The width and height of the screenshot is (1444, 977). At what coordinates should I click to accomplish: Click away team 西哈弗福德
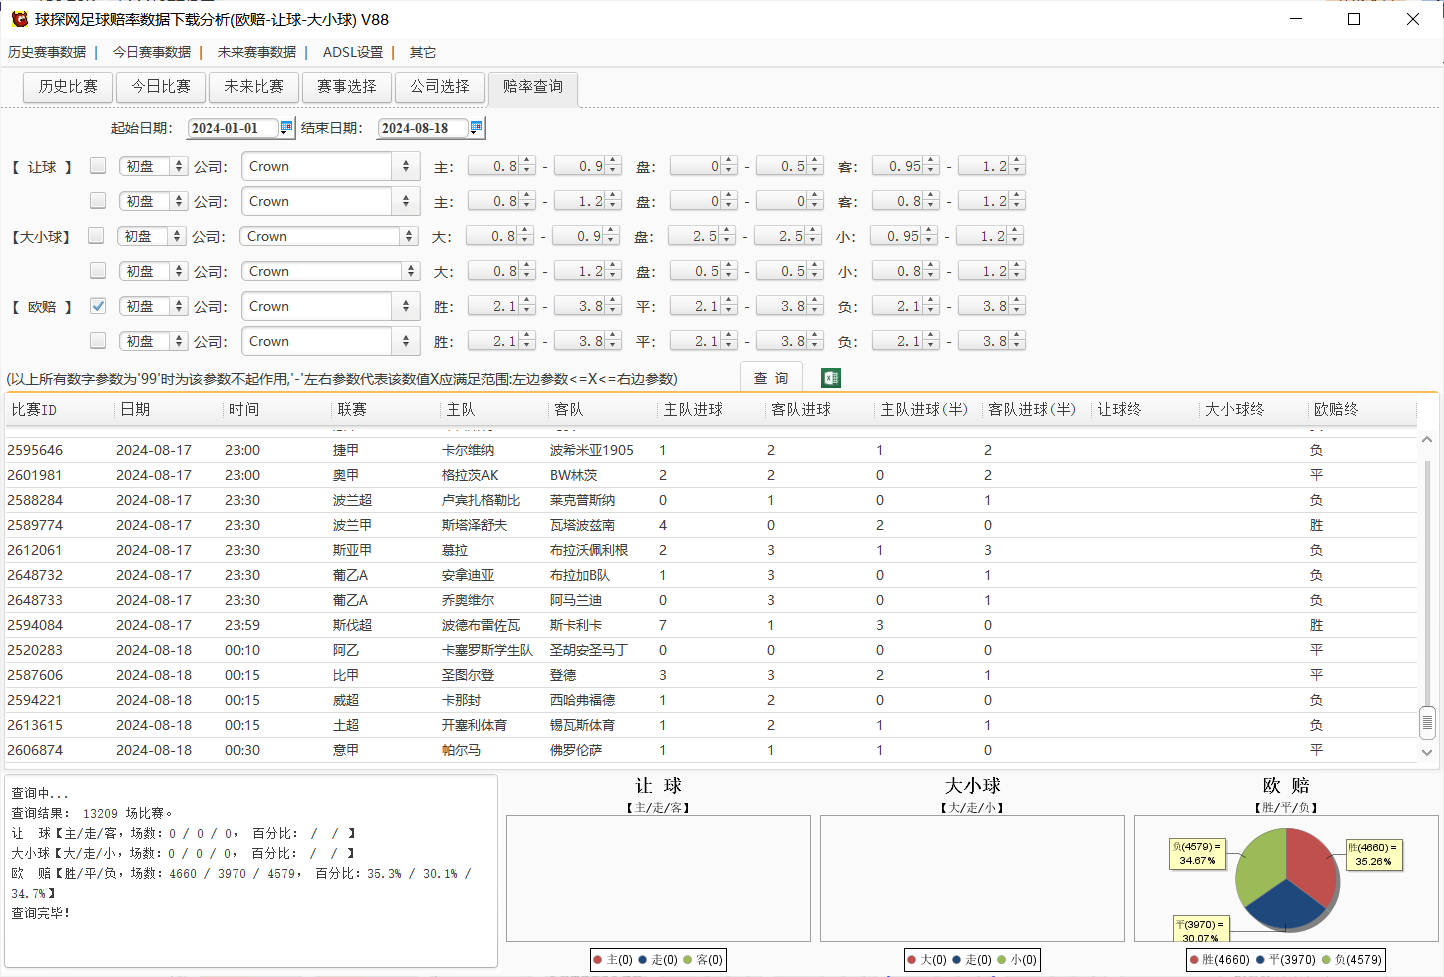click(583, 700)
